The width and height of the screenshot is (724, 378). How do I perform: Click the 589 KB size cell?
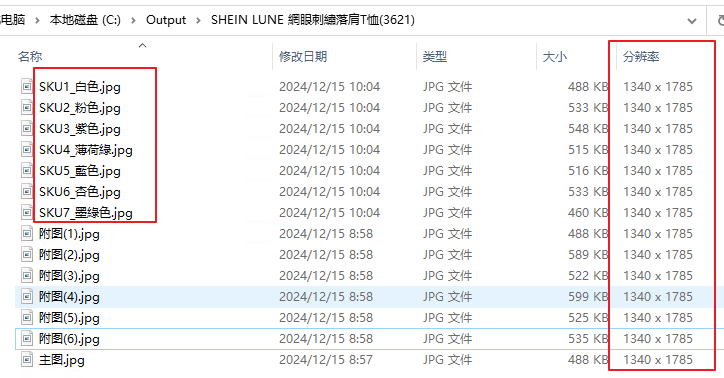[587, 254]
